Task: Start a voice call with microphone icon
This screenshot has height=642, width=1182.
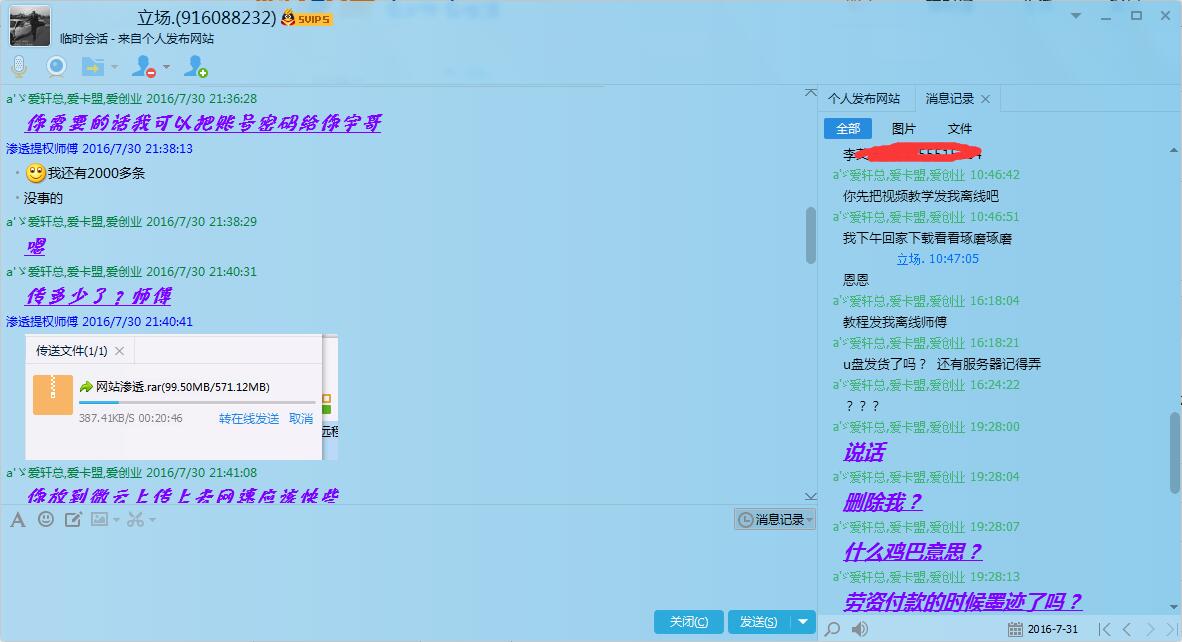Action: click(19, 67)
